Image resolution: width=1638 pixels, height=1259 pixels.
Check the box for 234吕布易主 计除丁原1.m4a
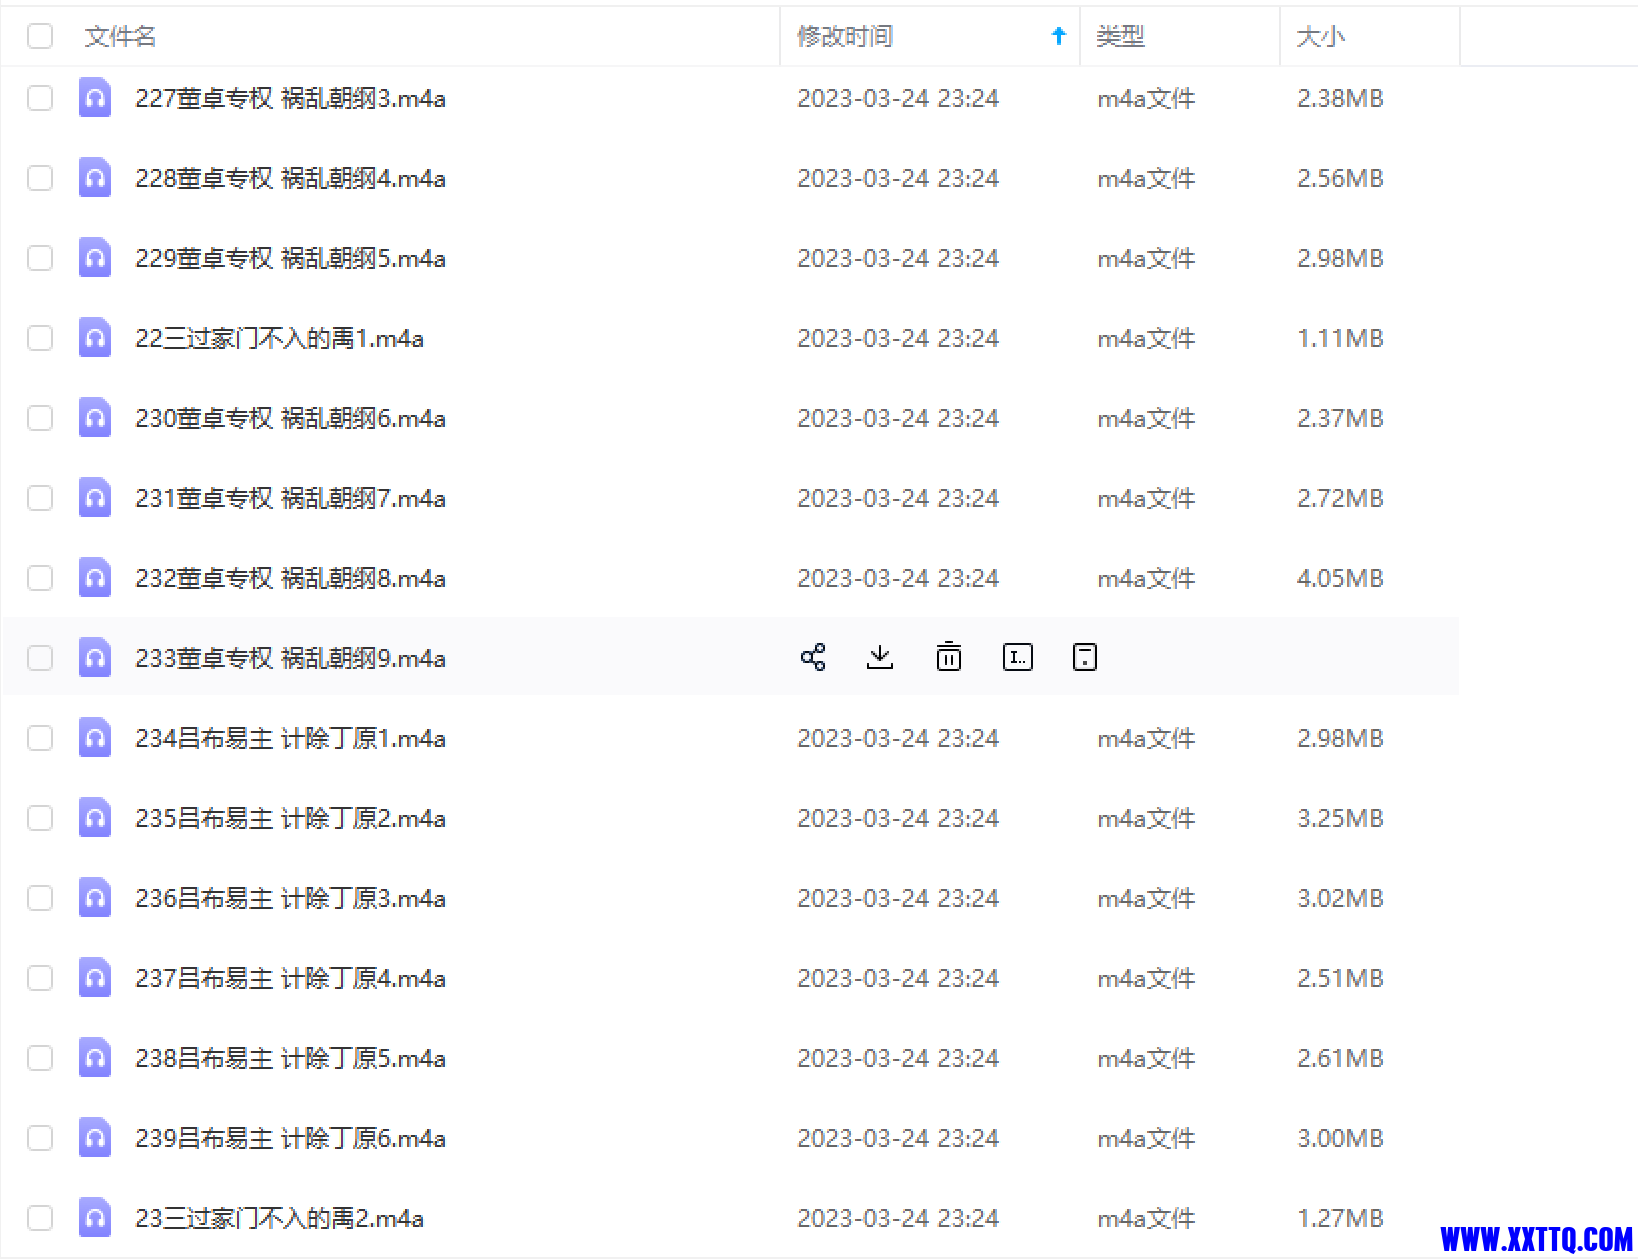click(x=40, y=738)
